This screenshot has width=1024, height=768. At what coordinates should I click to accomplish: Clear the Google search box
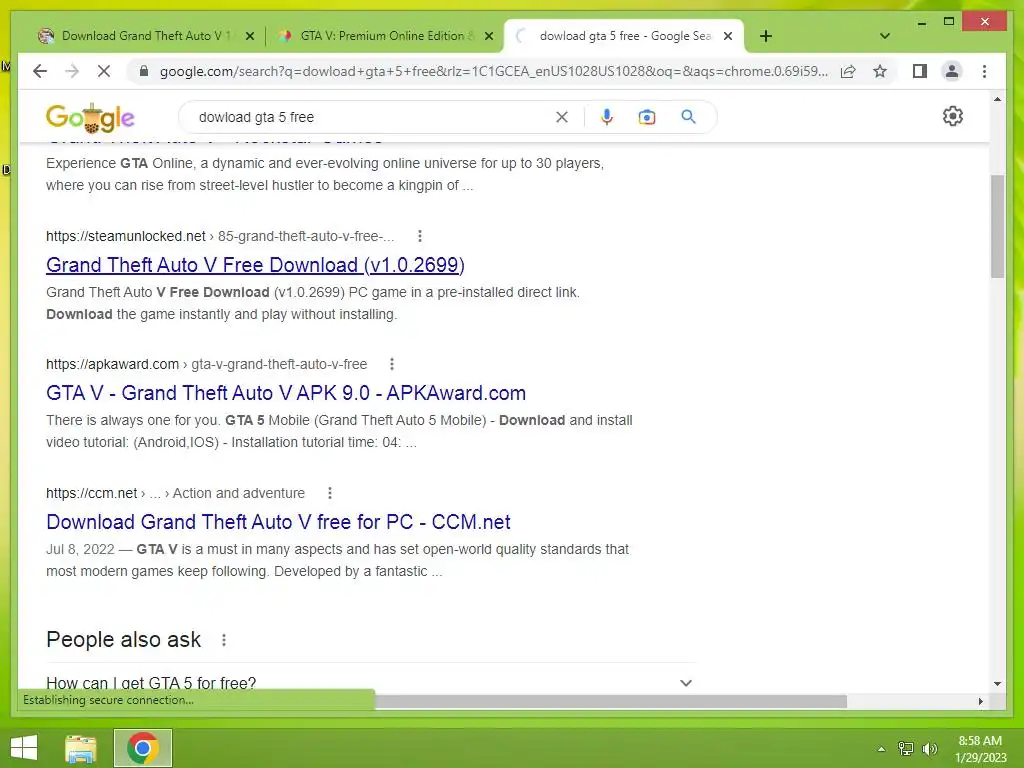point(562,117)
